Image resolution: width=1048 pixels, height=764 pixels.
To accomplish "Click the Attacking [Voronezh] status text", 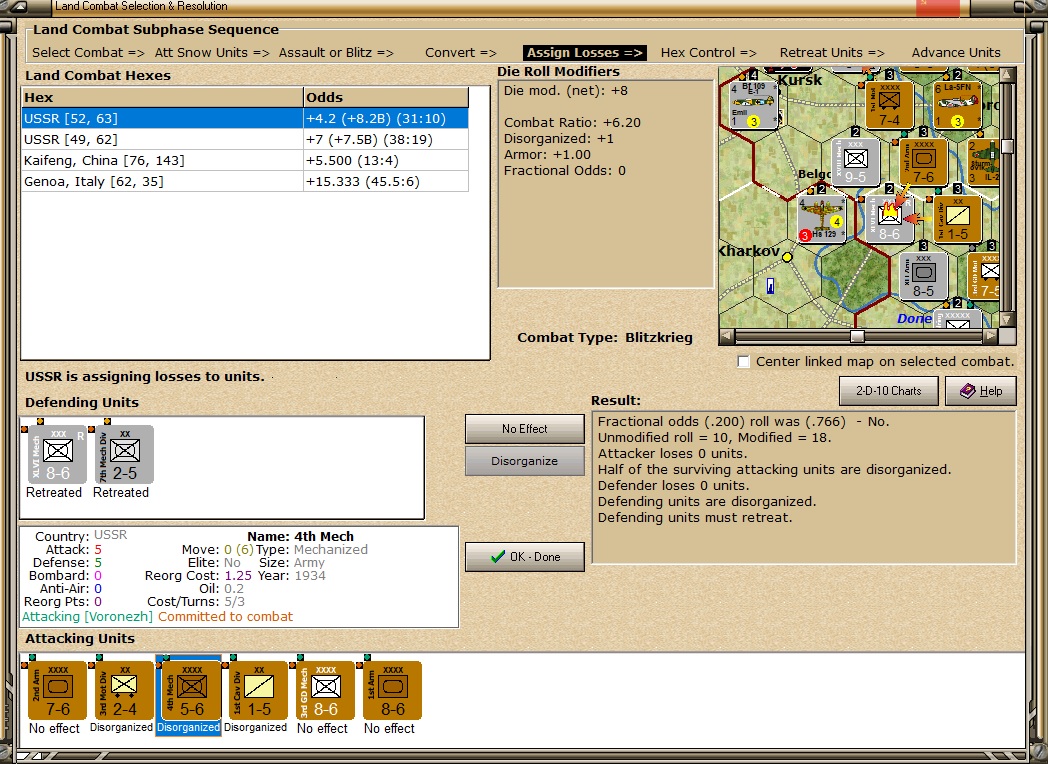I will pyautogui.click(x=88, y=617).
